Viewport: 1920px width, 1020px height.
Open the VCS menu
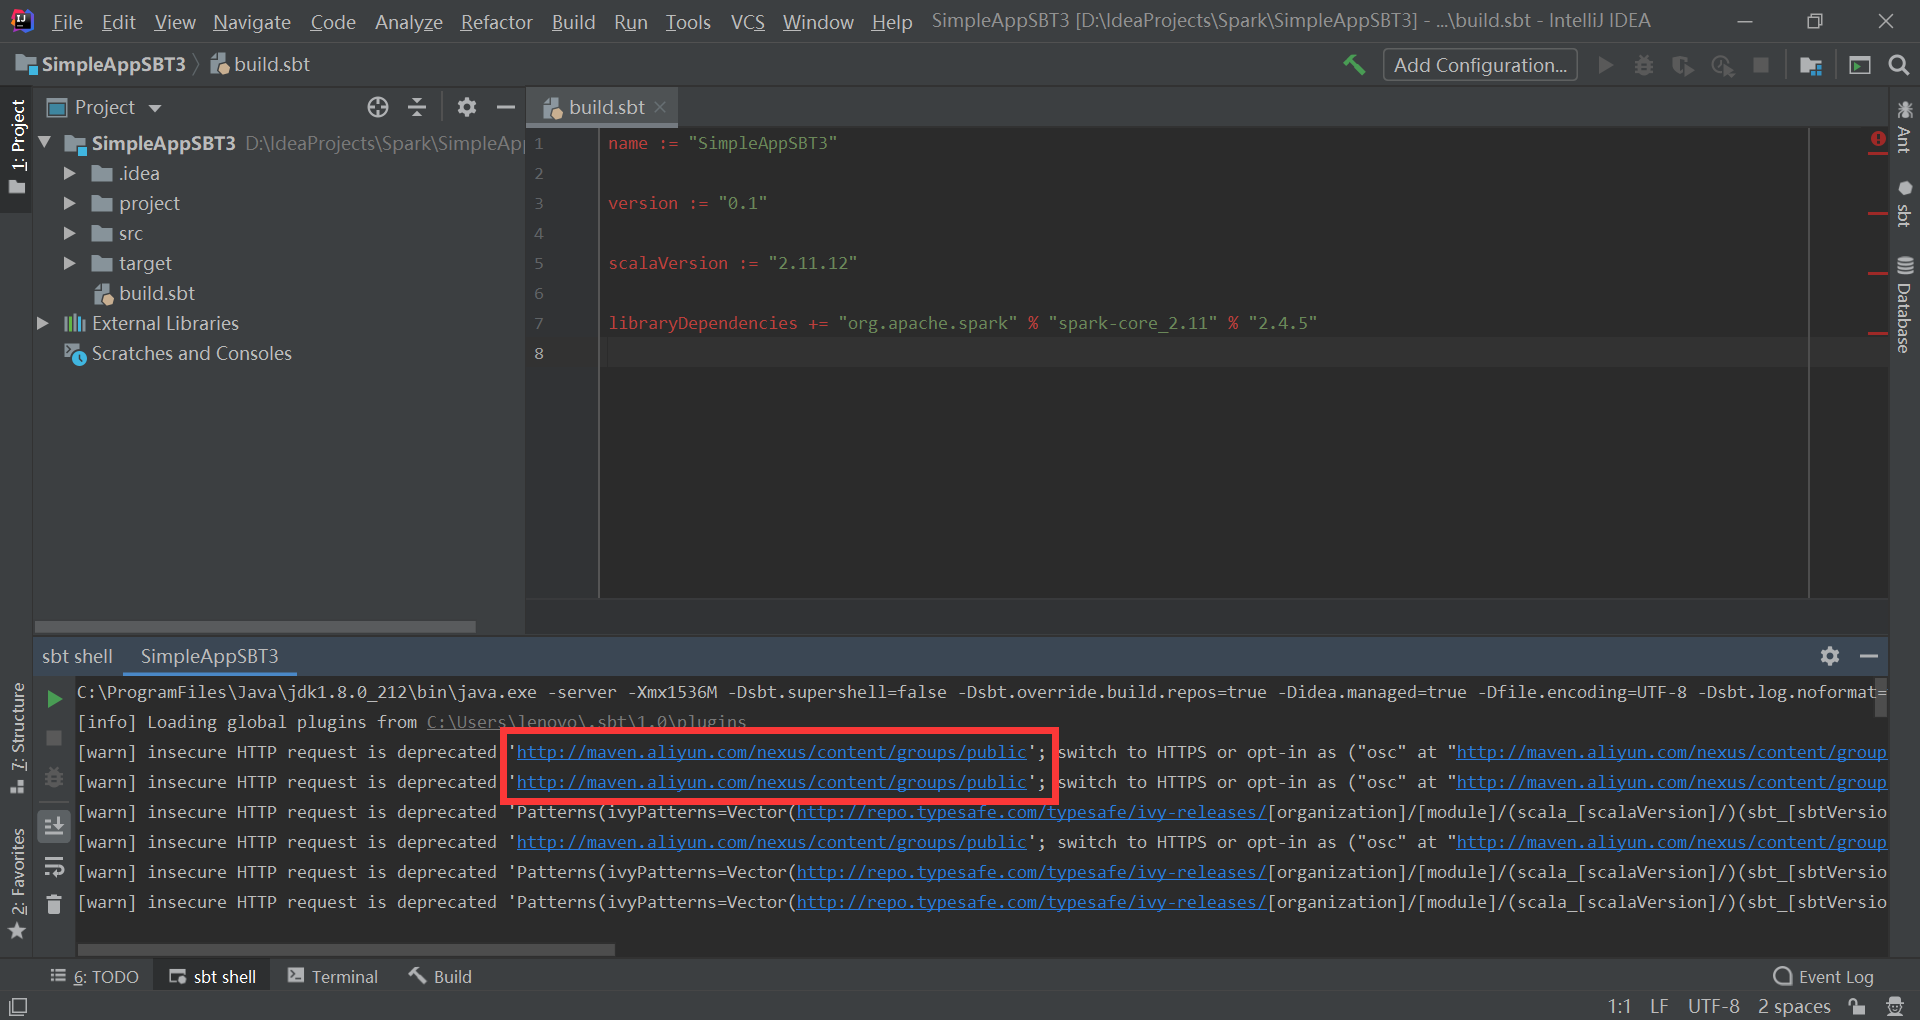click(x=747, y=22)
